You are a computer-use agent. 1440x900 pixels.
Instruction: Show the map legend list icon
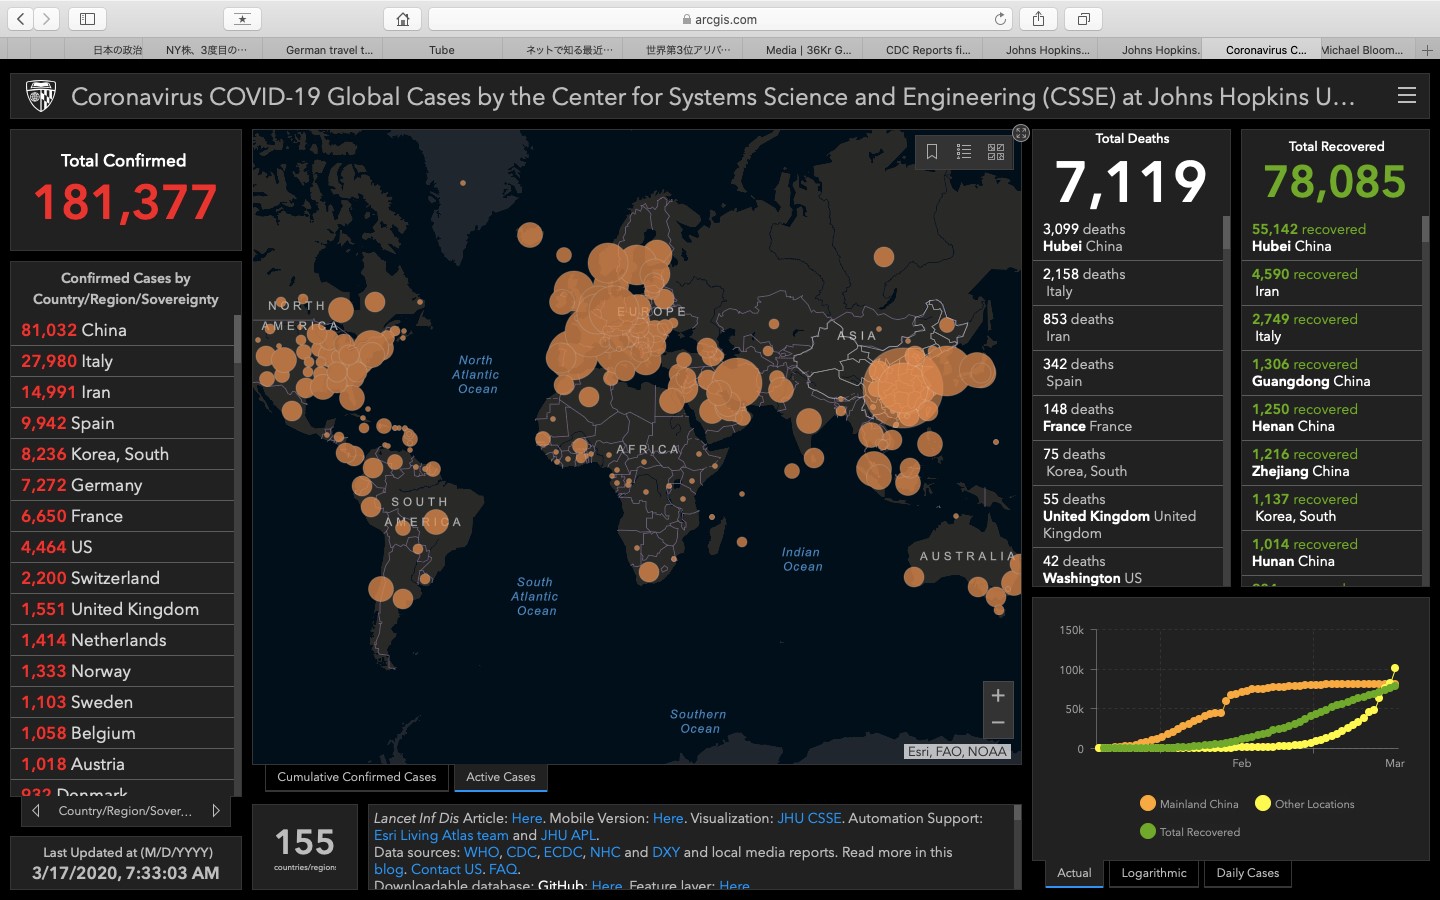click(964, 151)
